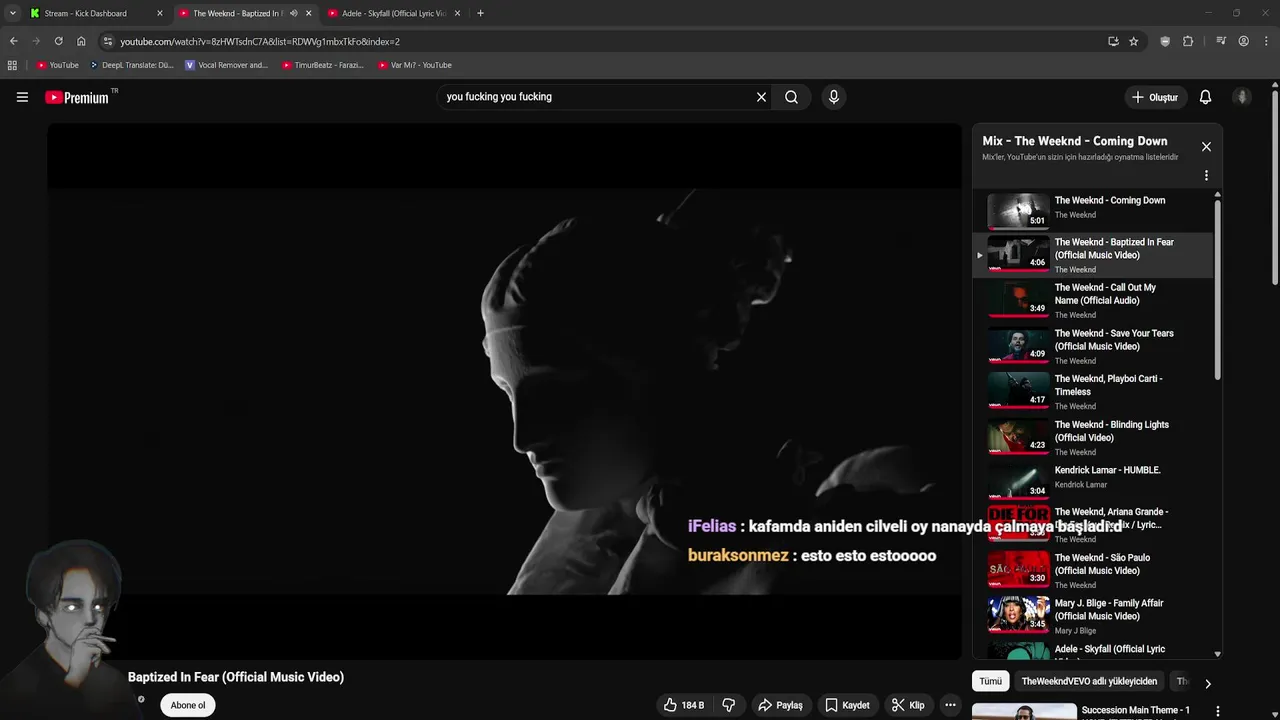This screenshot has width=1280, height=720.
Task: Open a new browser tab
Action: 480,13
